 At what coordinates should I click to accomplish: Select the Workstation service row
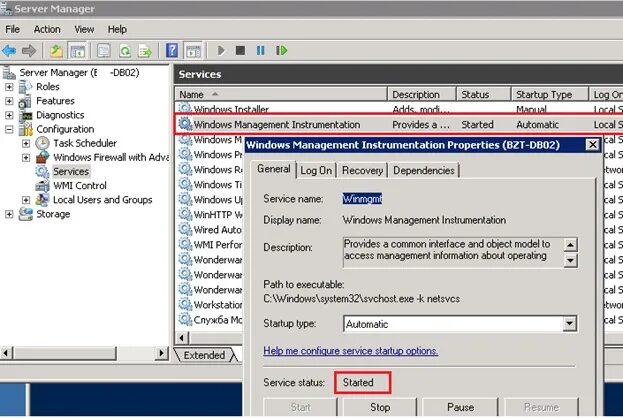coord(210,305)
